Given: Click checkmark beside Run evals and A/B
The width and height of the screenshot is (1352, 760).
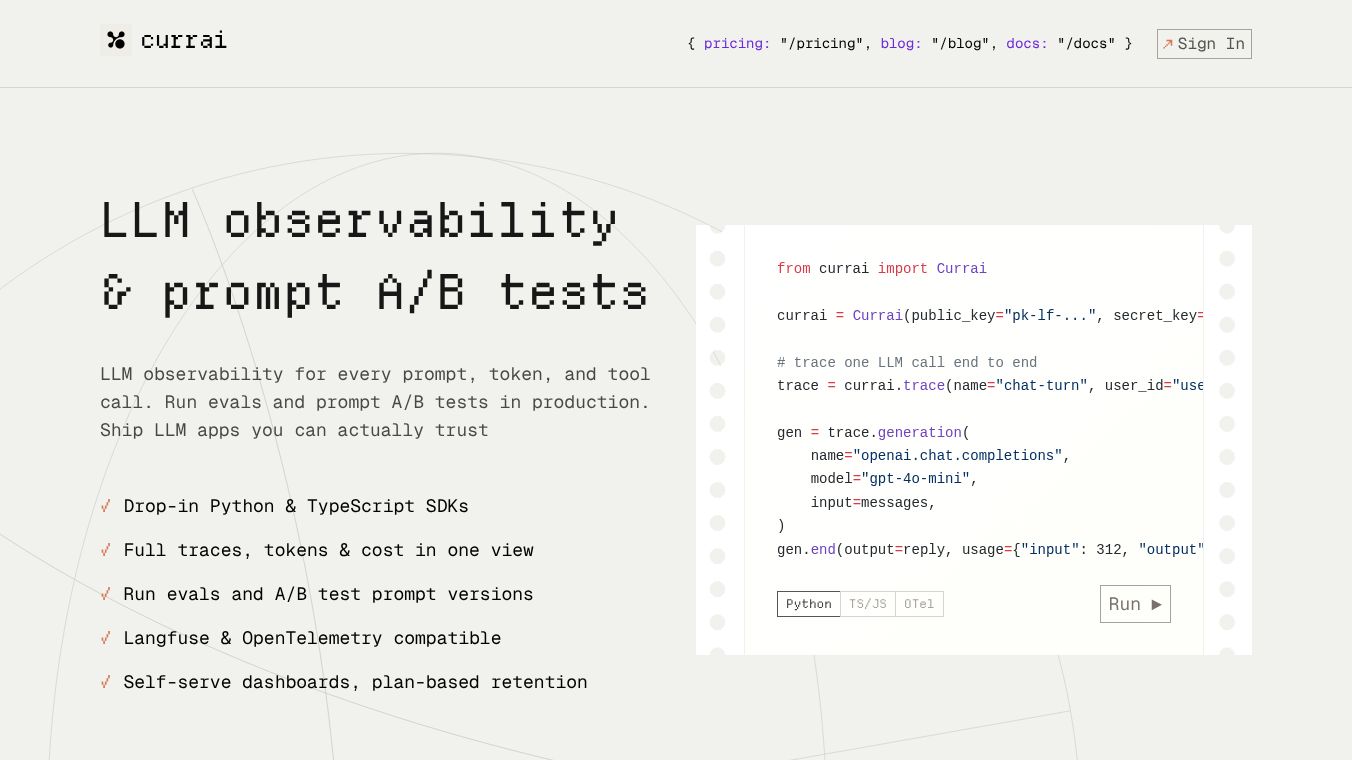Looking at the screenshot, I should point(106,594).
